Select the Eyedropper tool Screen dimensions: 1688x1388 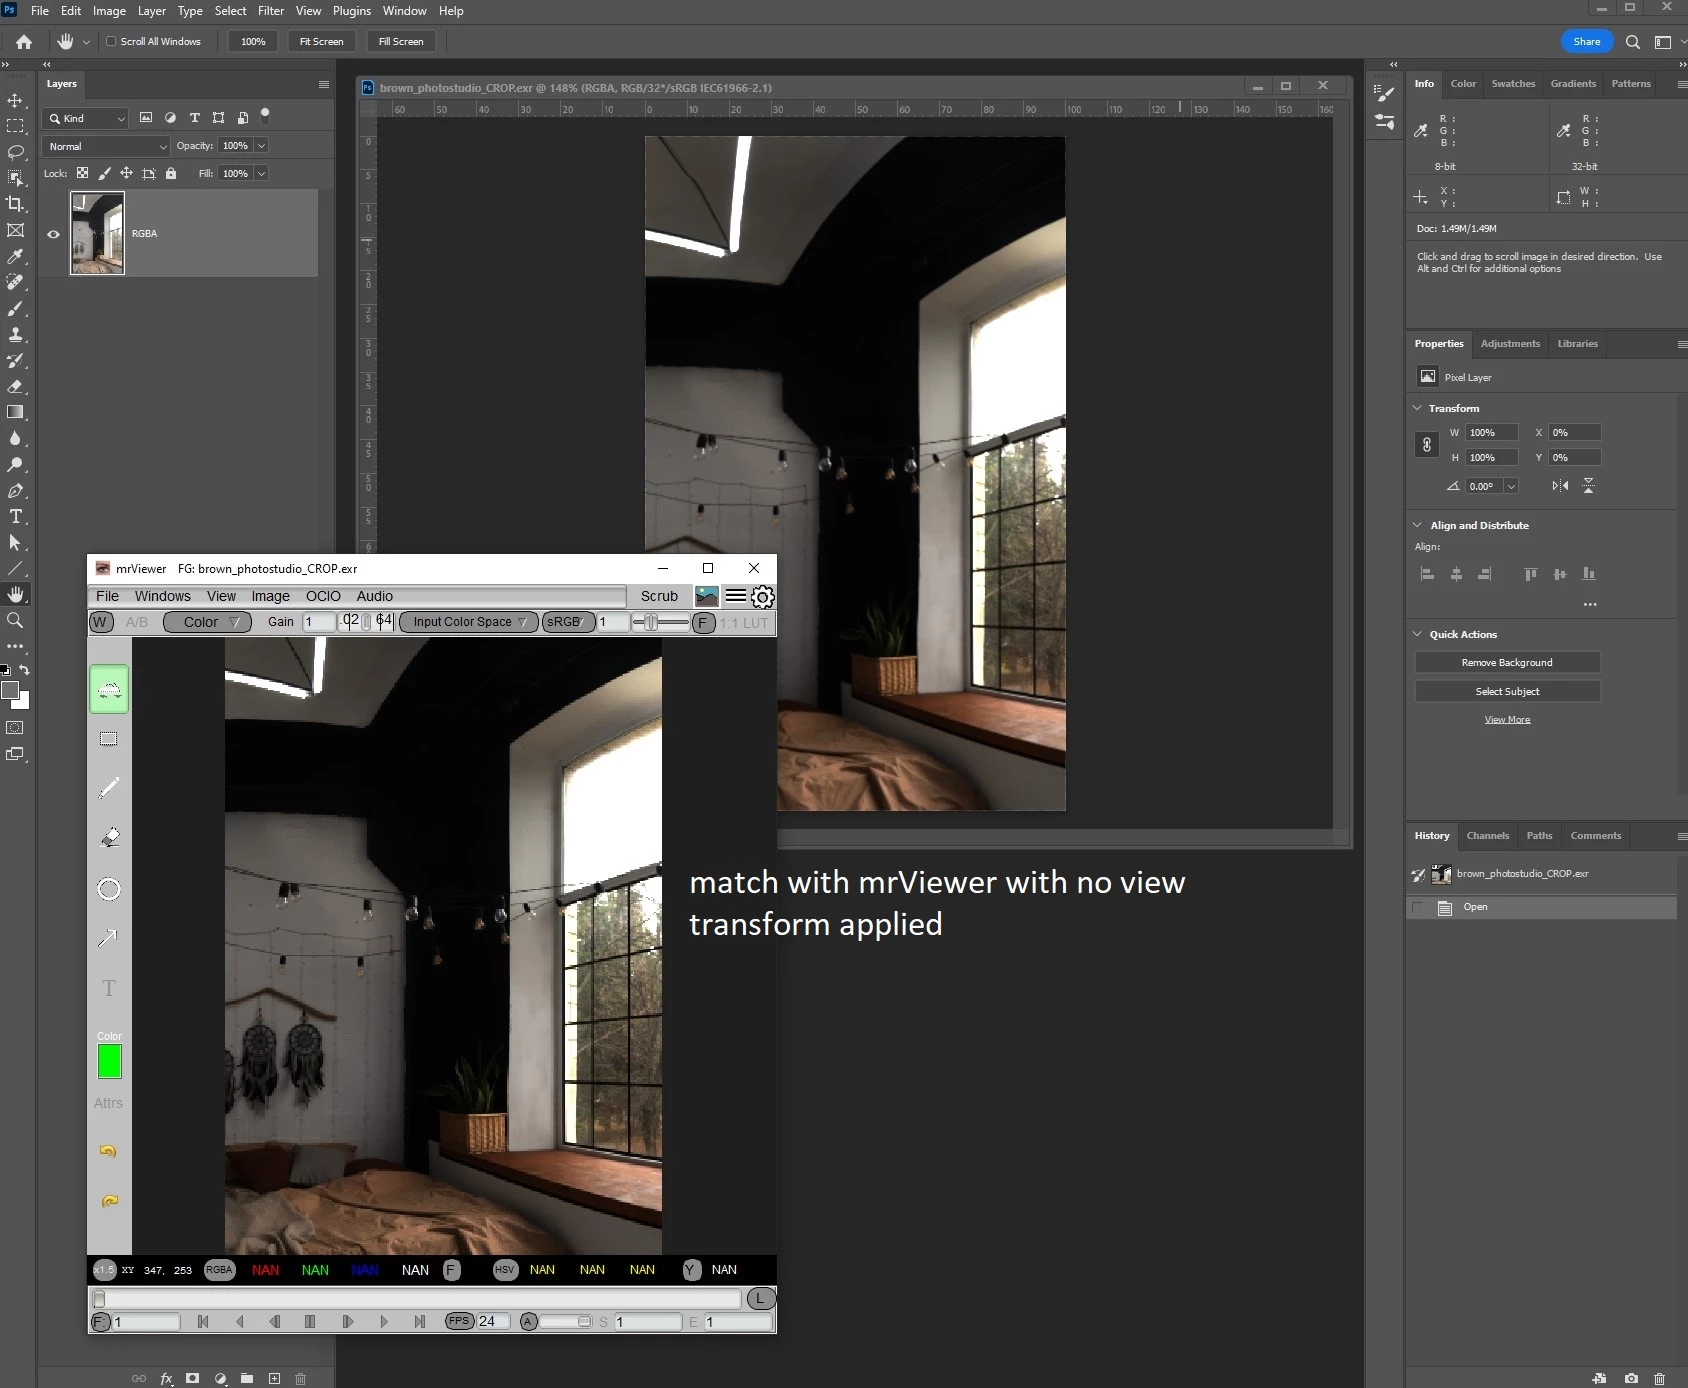pyautogui.click(x=15, y=257)
